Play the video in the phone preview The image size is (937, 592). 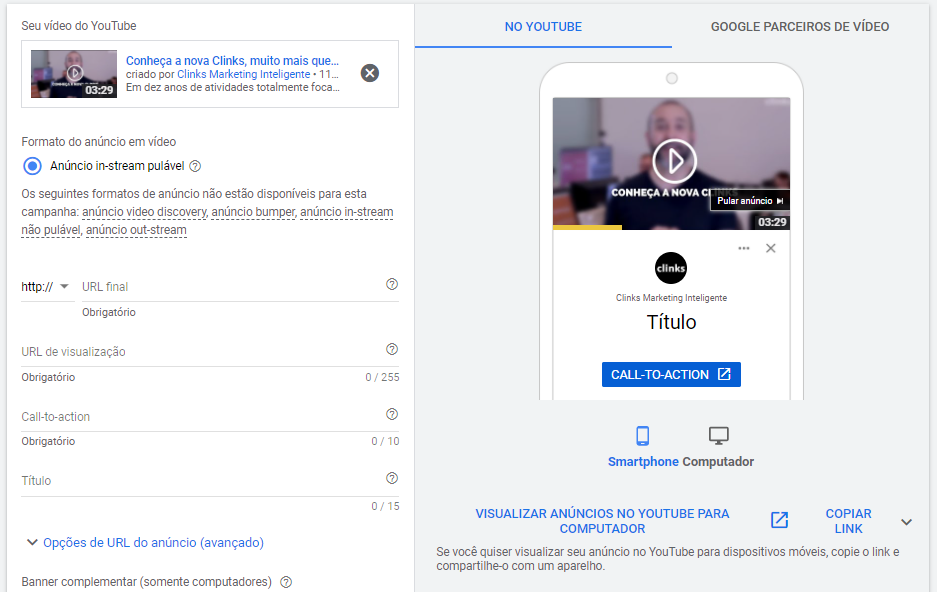(674, 161)
